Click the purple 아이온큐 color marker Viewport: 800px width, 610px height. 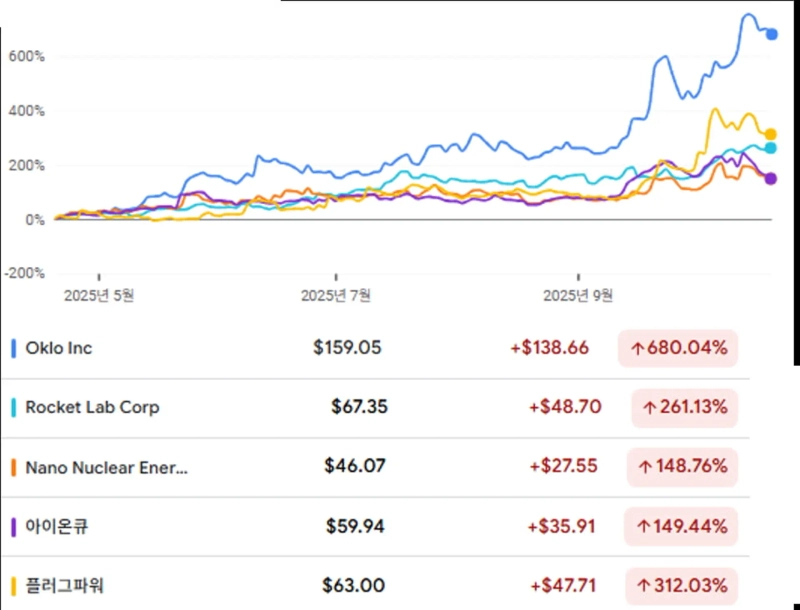point(13,526)
